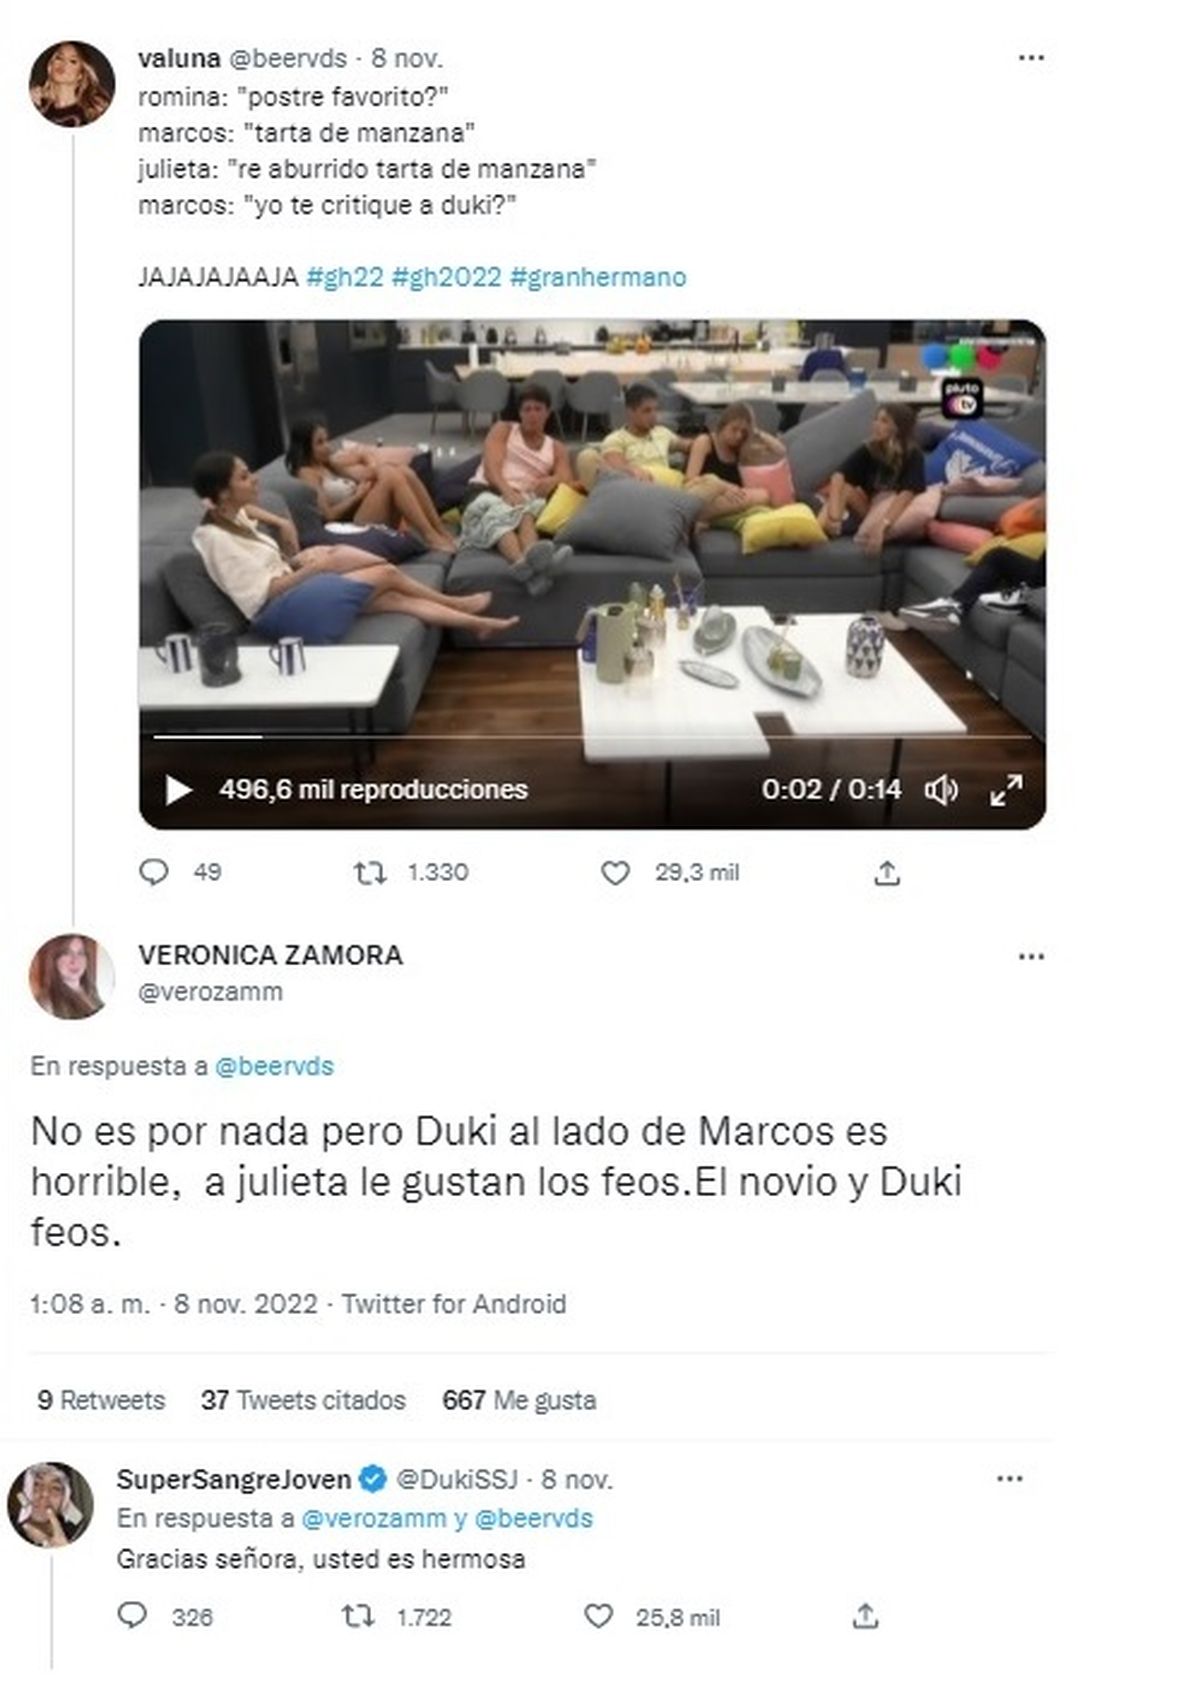
Task: Mute the video with the speaker icon
Action: coord(941,790)
